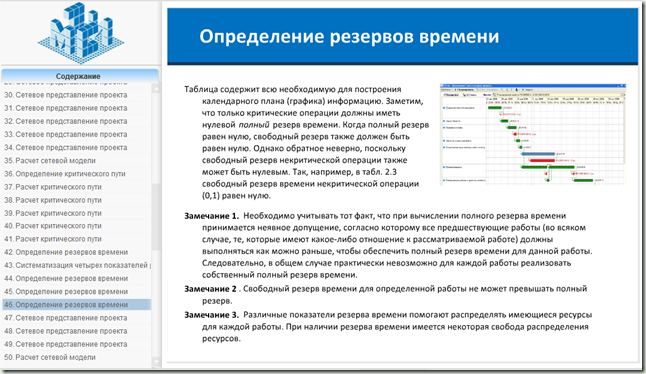Screen dimensions: 646x374
Task: Open 50. Расчет сетевой модели
Action: pyautogui.click(x=77, y=358)
